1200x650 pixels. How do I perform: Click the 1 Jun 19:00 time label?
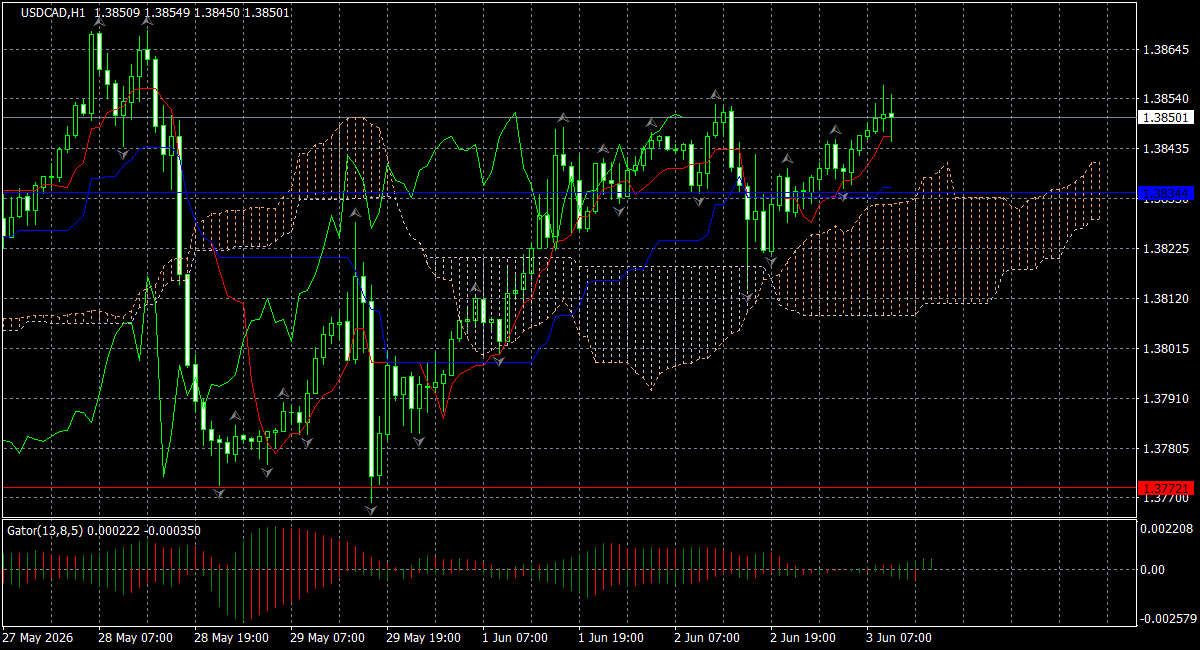point(611,638)
